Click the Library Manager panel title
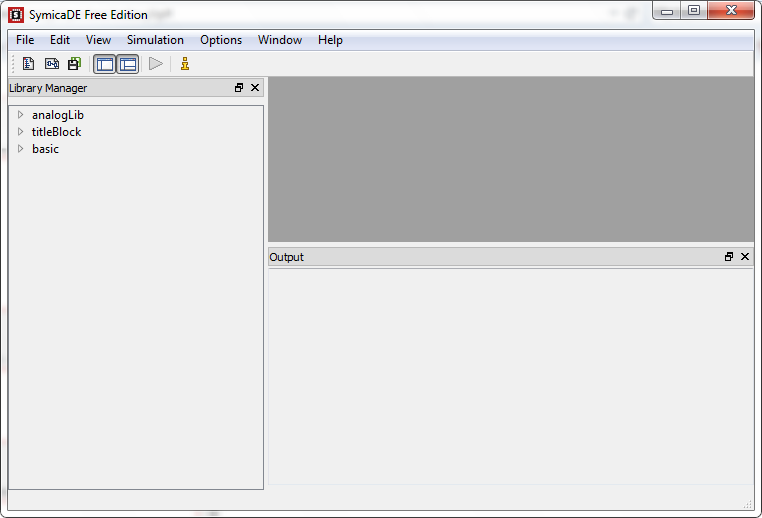 [x=48, y=88]
